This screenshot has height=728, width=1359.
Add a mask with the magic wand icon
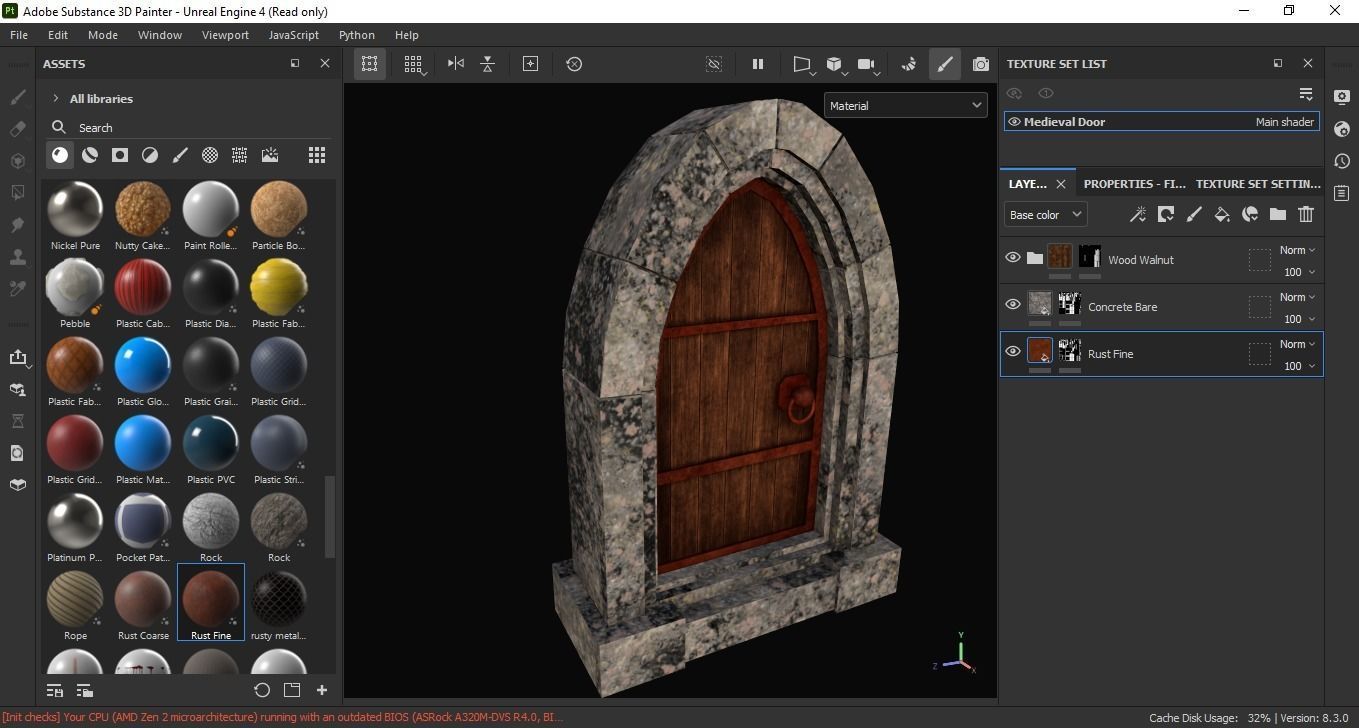[1137, 214]
